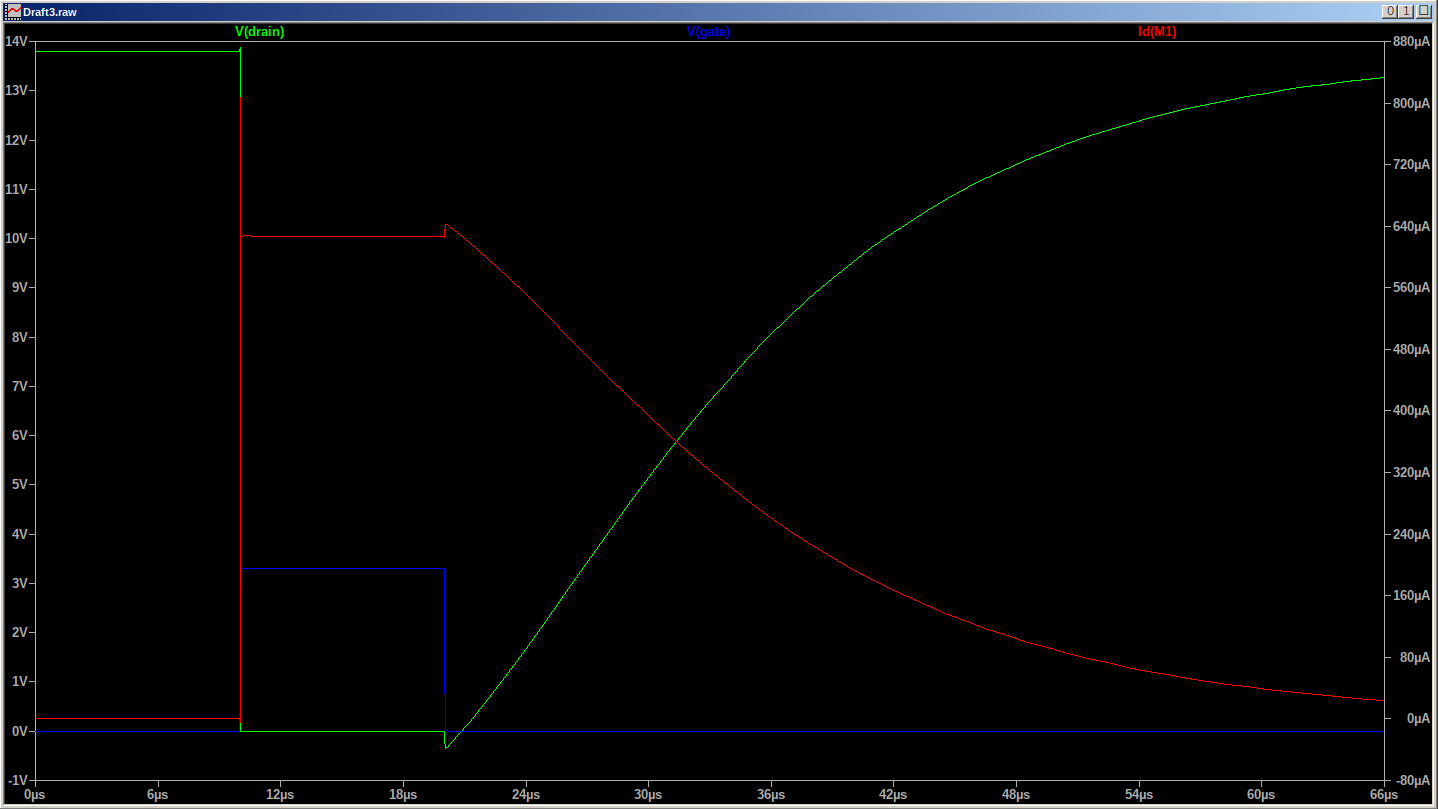
Task: Click the 12µs time axis label
Action: (280, 795)
